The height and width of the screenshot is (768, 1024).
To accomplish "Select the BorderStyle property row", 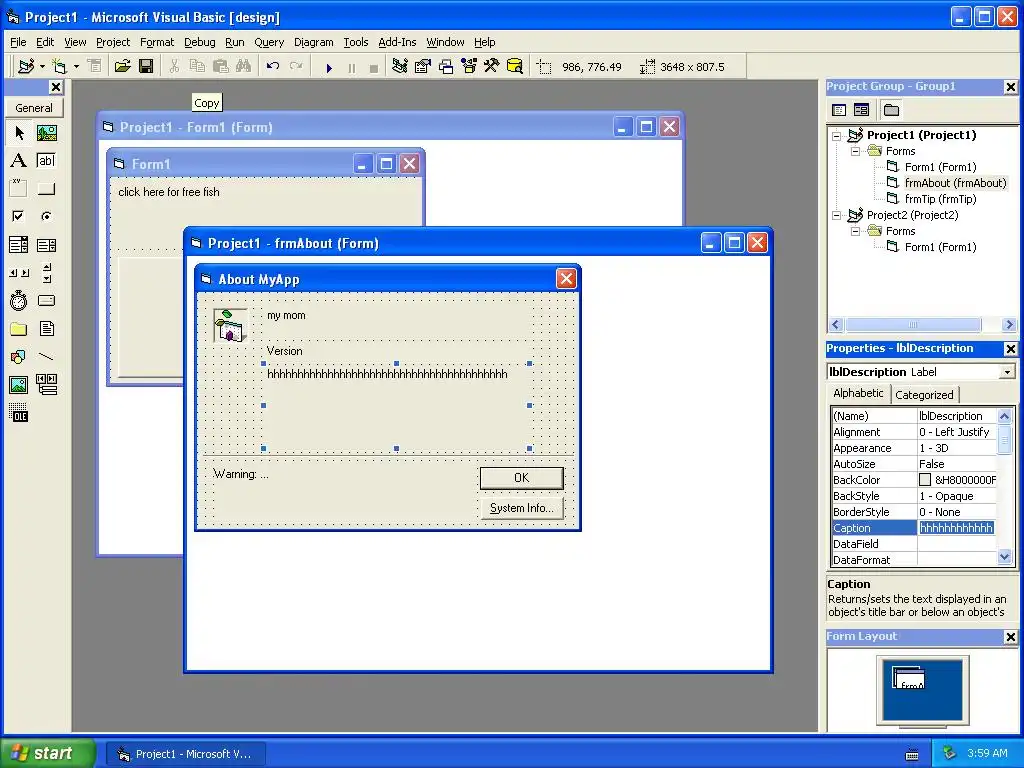I will (914, 512).
